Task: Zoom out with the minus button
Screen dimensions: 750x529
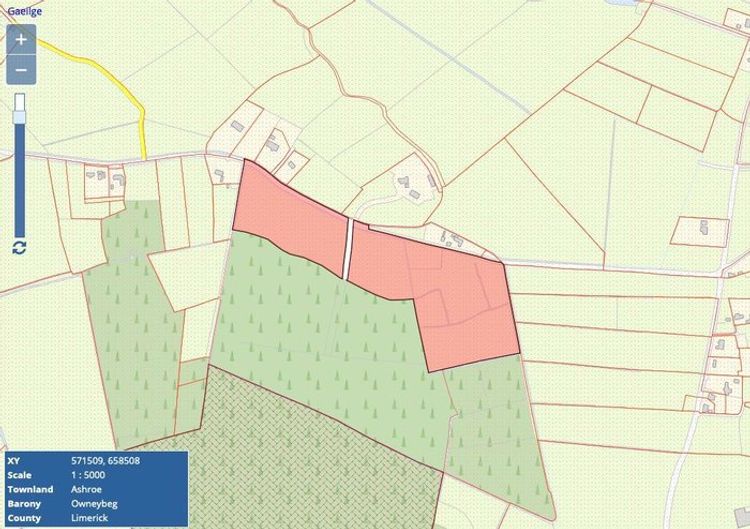Action: point(21,70)
